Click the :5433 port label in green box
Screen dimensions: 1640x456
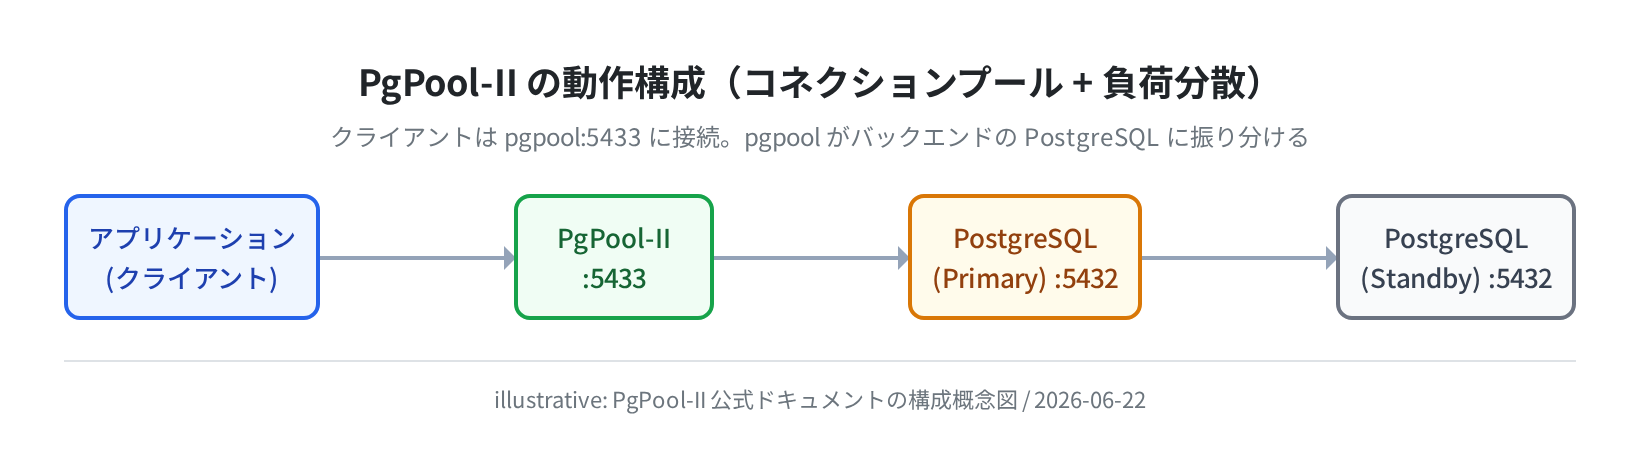click(614, 278)
